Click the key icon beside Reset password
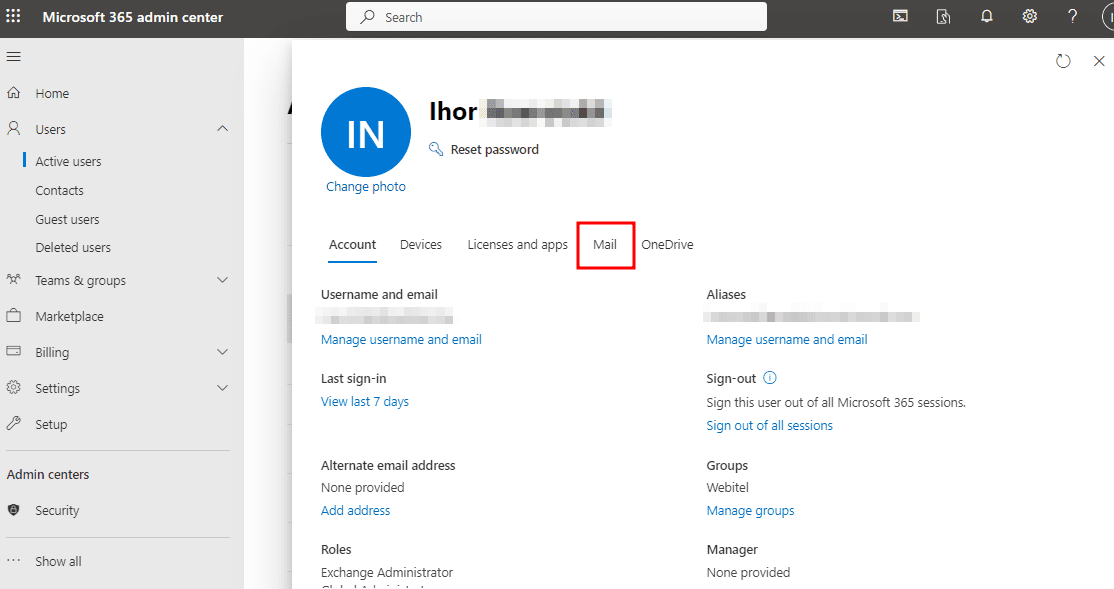The image size is (1114, 589). [436, 148]
